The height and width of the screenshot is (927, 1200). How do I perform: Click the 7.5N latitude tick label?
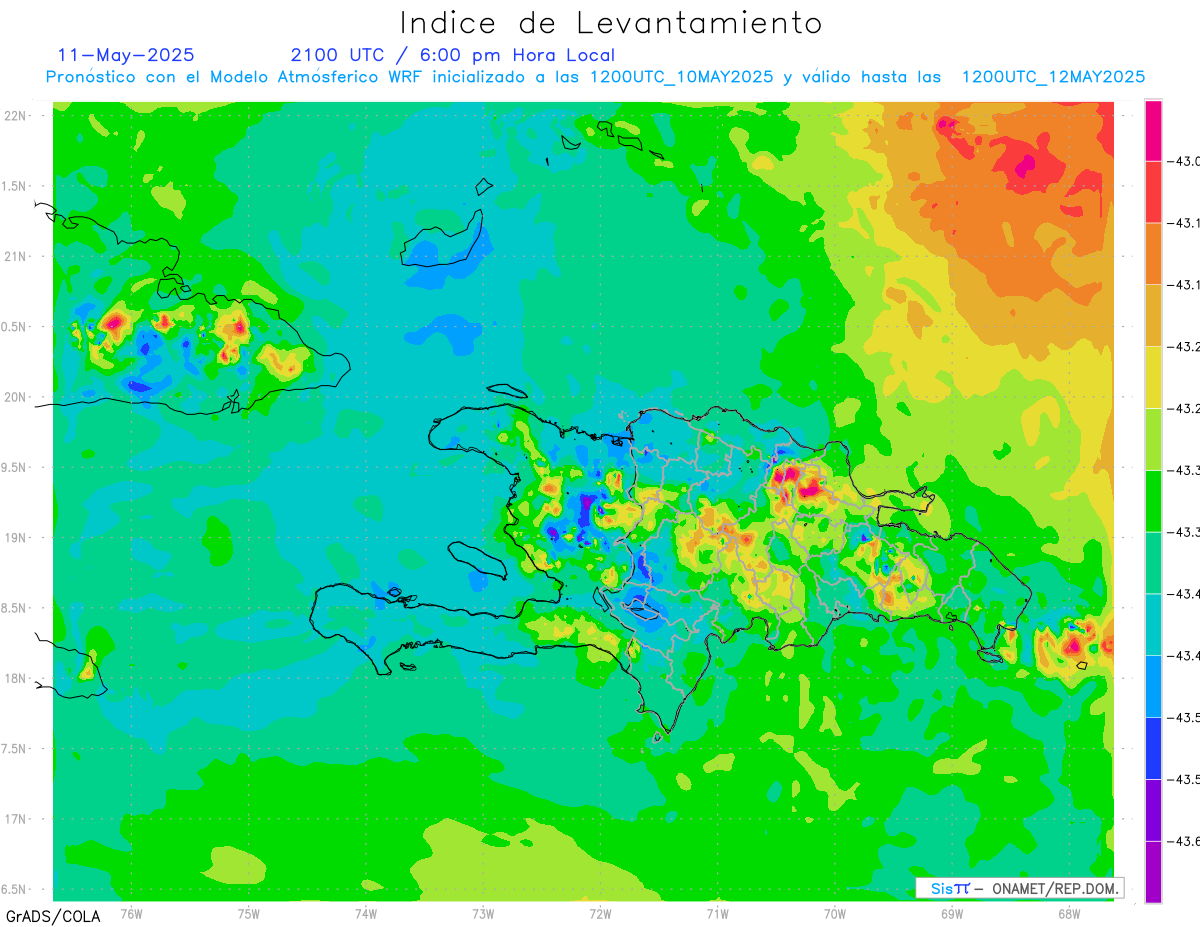[x=15, y=749]
